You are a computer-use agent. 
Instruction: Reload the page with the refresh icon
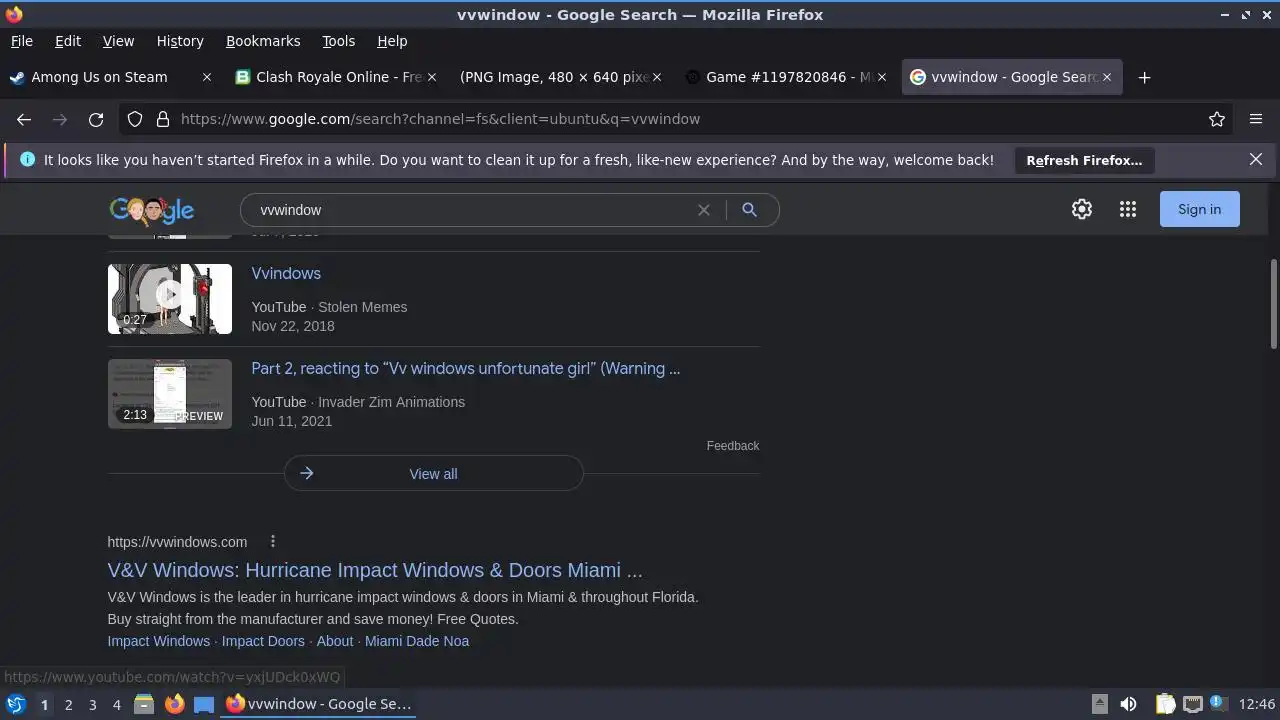96,119
